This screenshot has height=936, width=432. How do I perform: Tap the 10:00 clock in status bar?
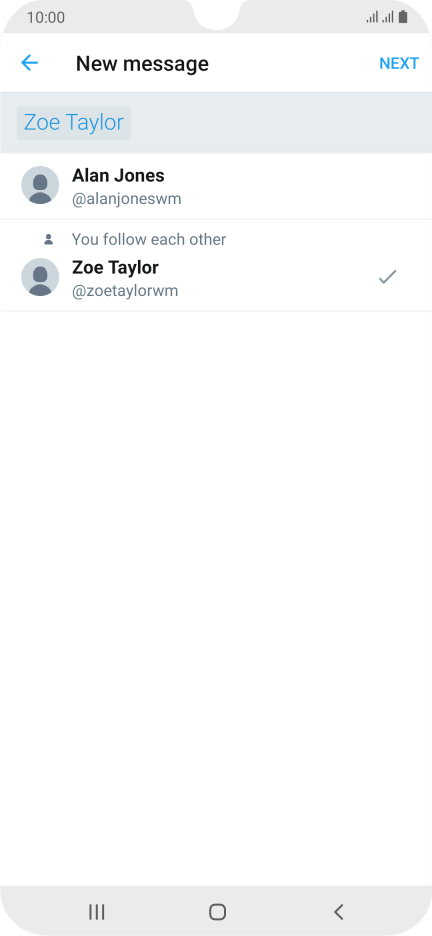point(46,17)
